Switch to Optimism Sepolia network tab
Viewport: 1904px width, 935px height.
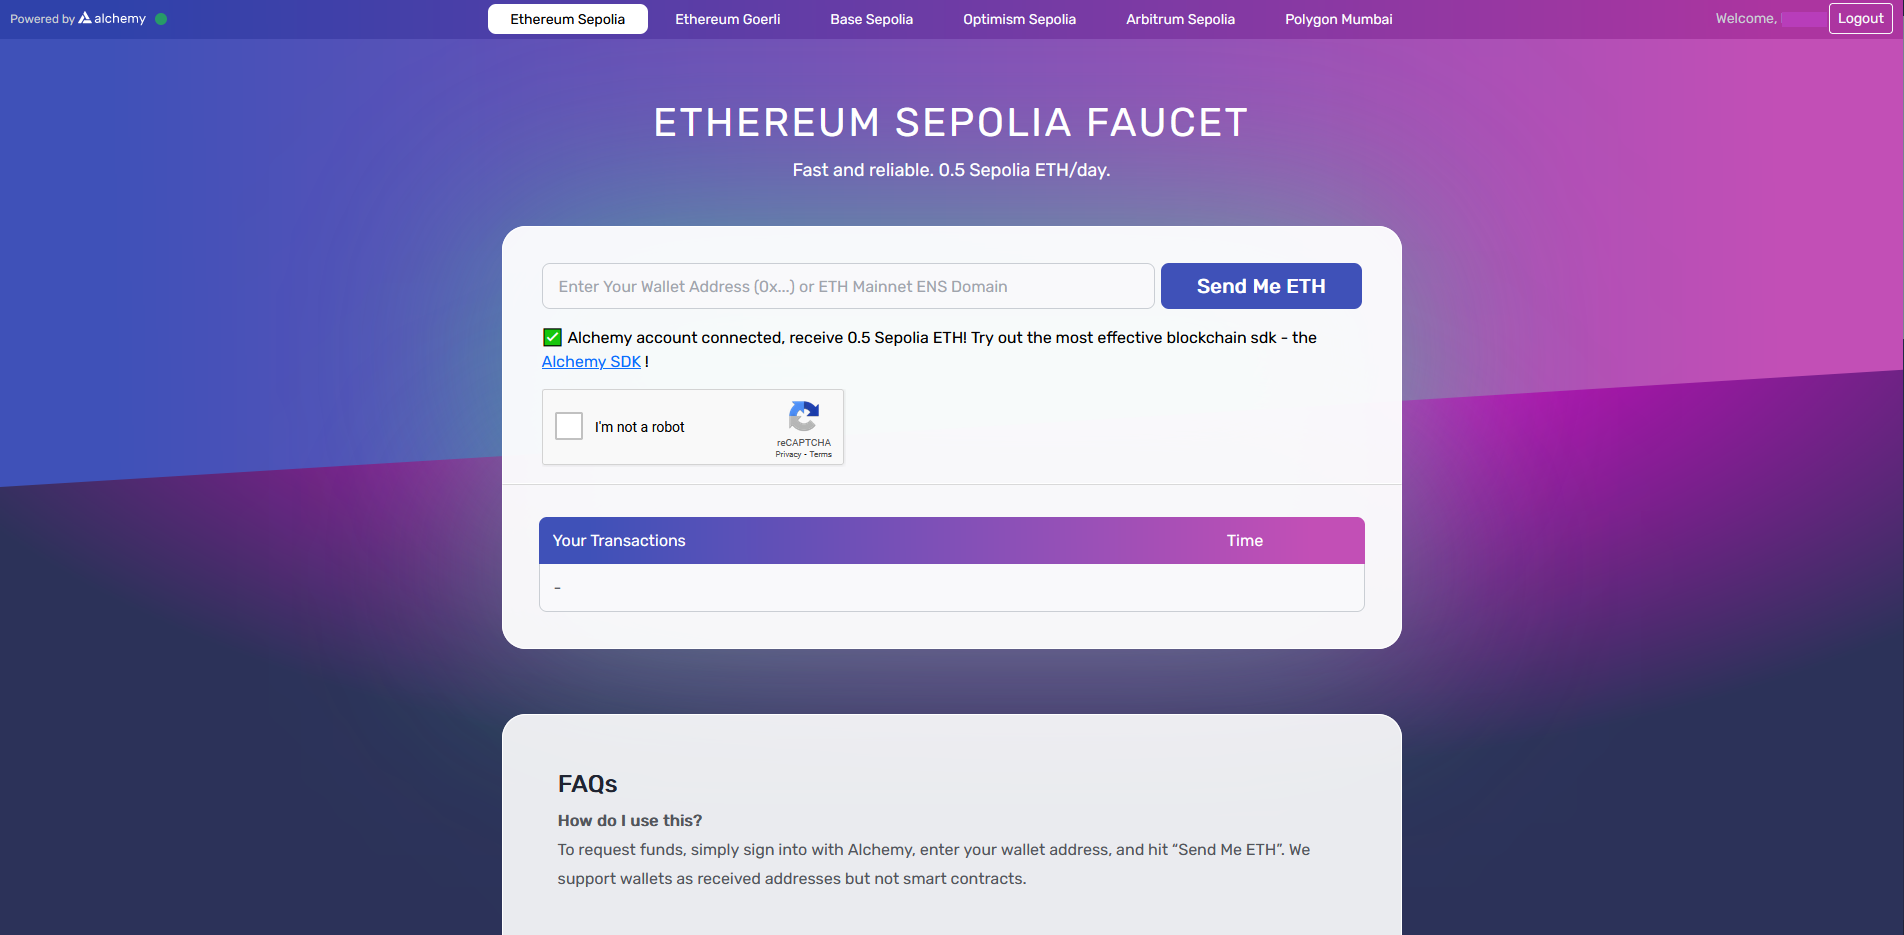pyautogui.click(x=1019, y=19)
